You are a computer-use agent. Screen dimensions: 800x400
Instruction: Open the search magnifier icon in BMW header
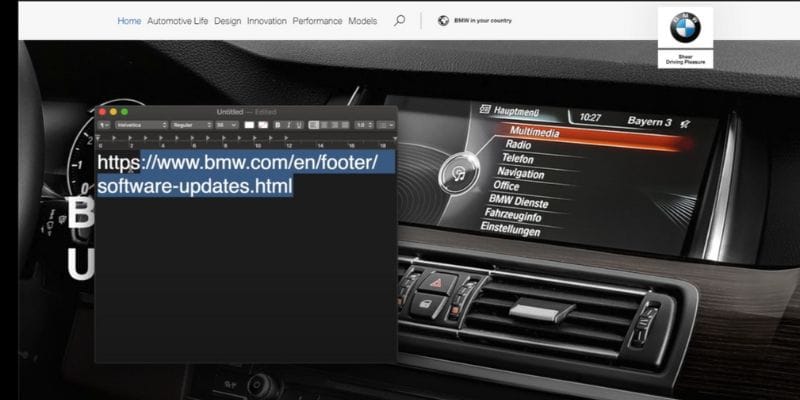point(399,20)
